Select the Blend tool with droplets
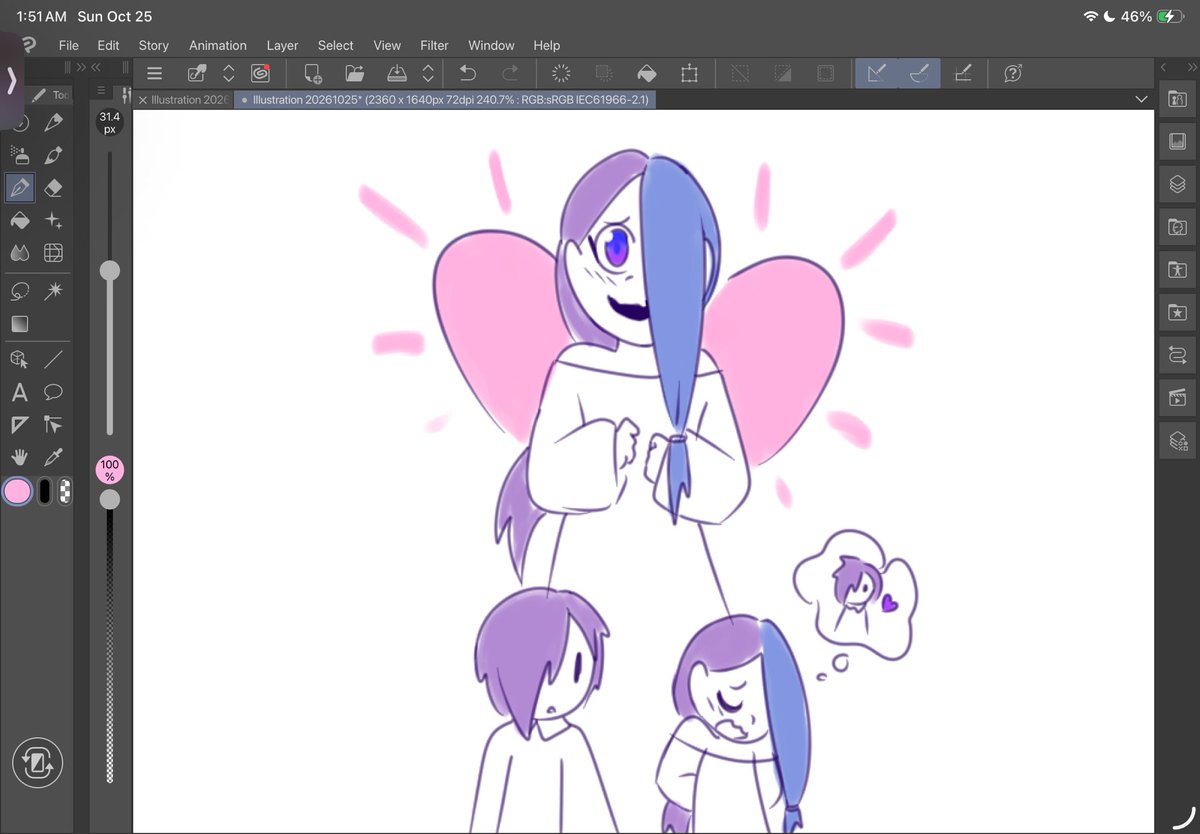This screenshot has width=1200, height=834. click(x=19, y=252)
